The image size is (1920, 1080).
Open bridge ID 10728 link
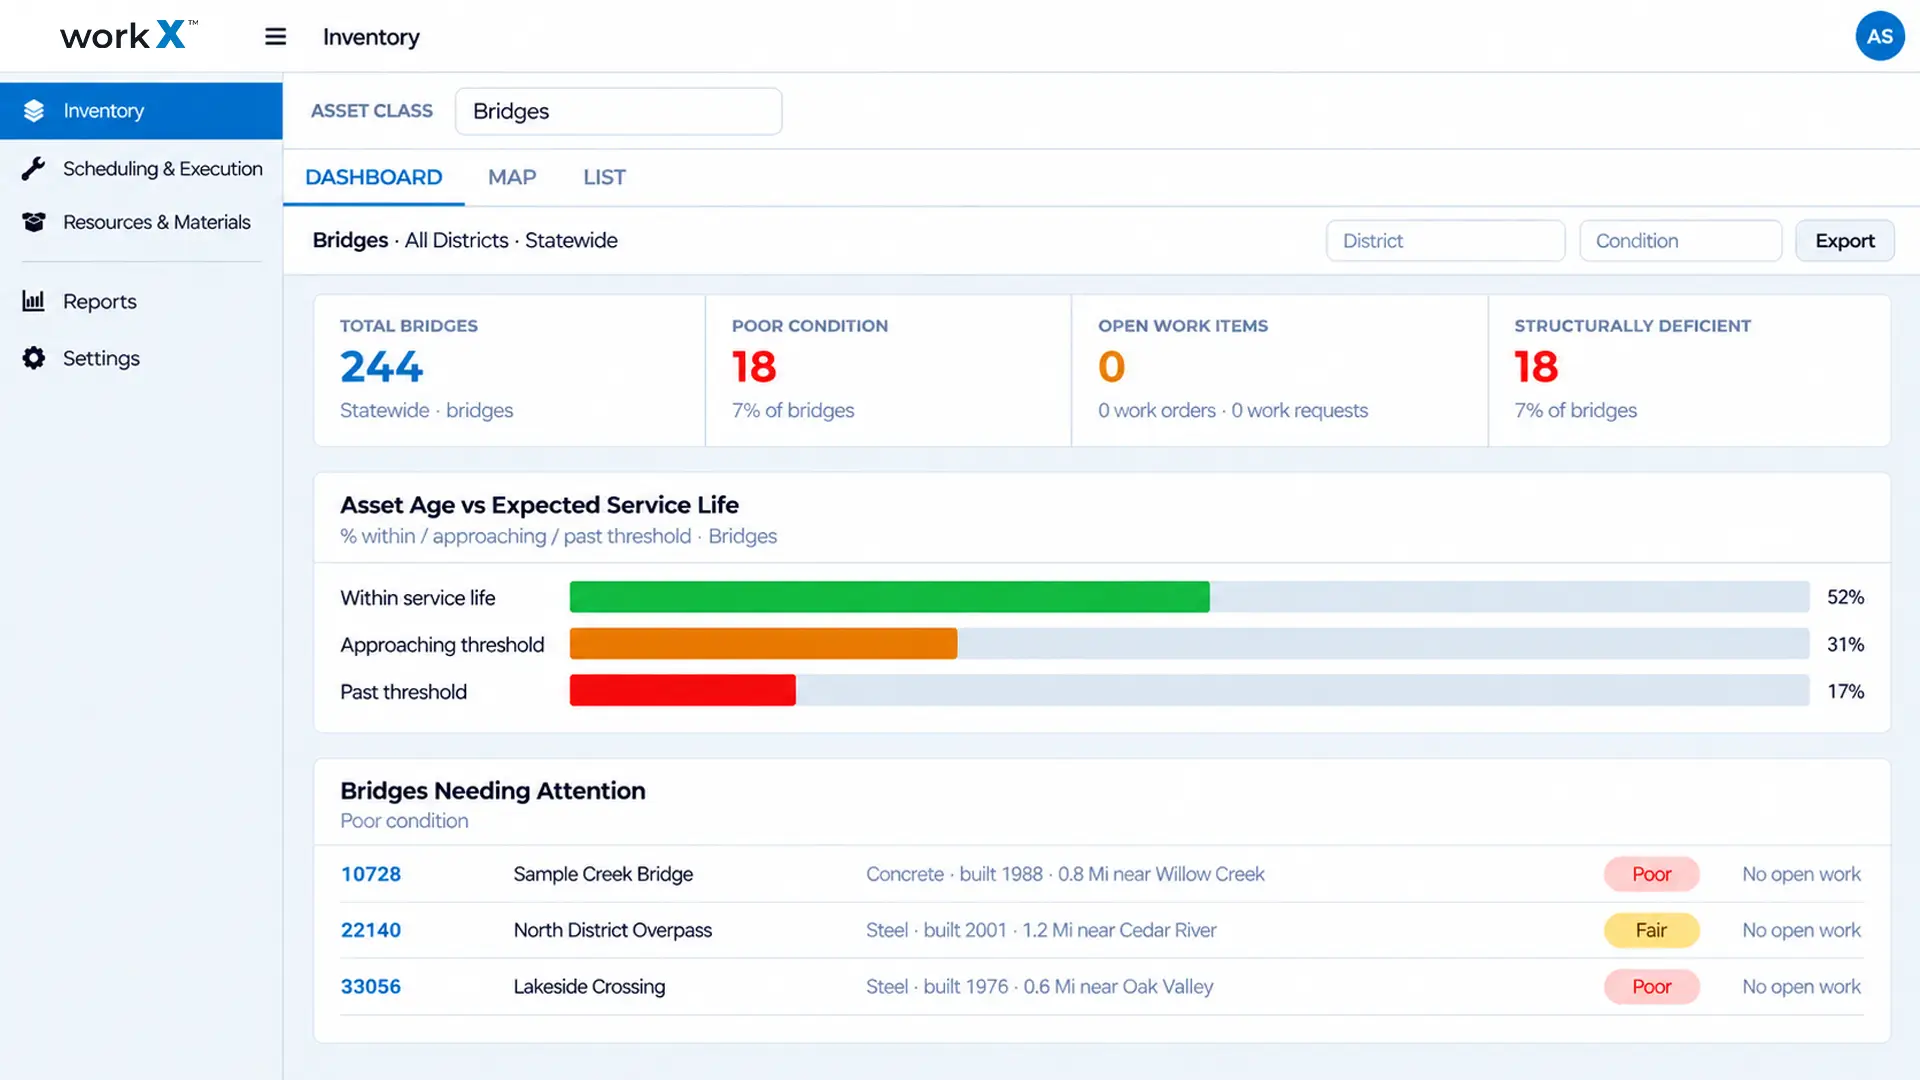(x=370, y=874)
